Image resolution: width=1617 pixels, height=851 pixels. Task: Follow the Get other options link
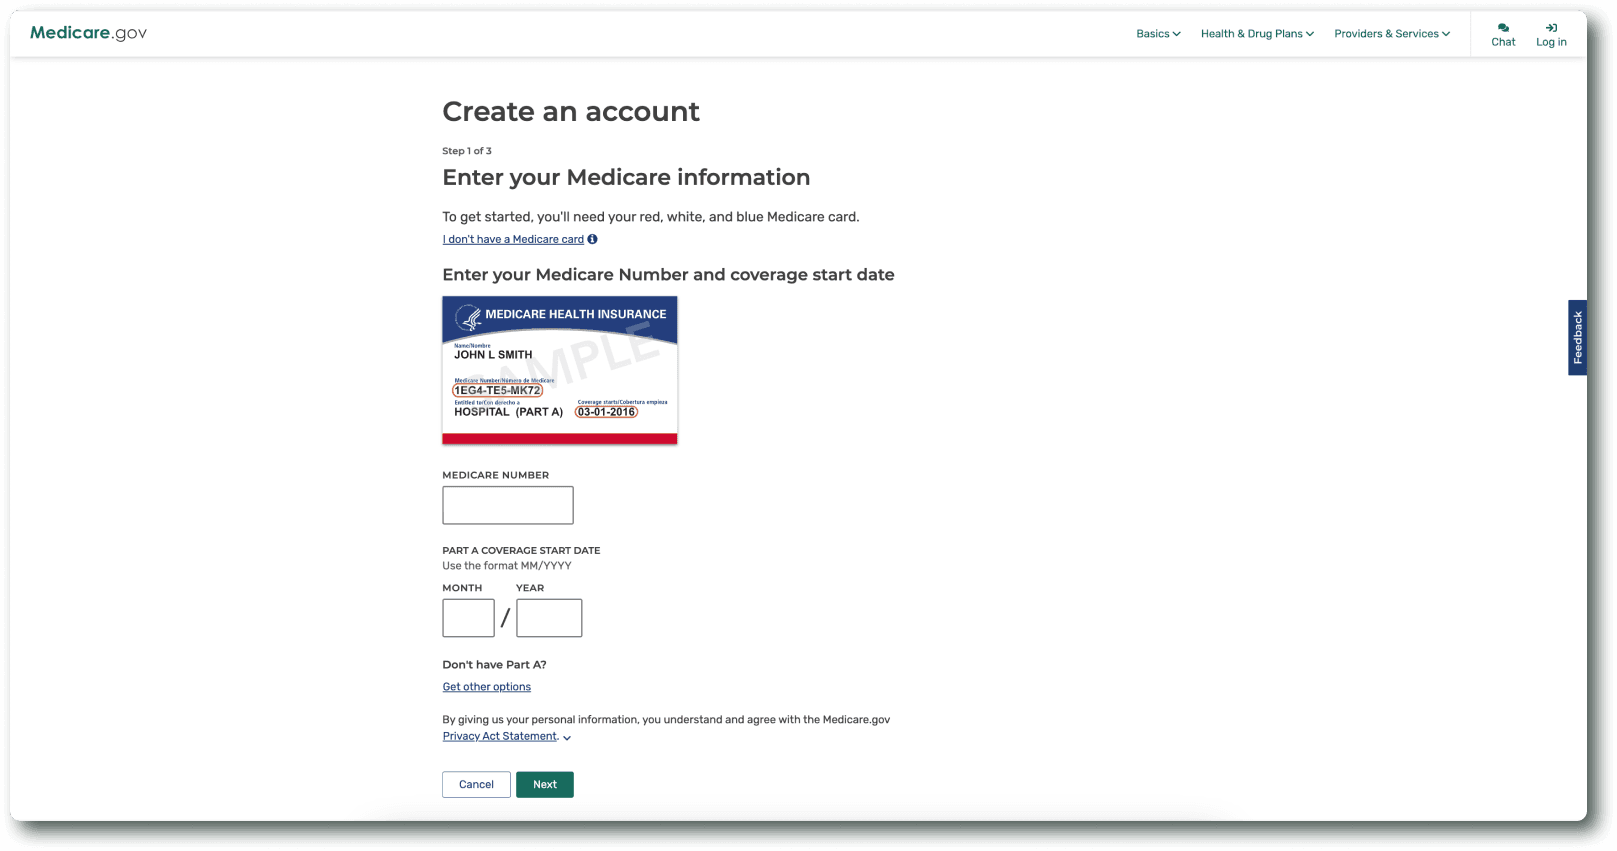[487, 687]
